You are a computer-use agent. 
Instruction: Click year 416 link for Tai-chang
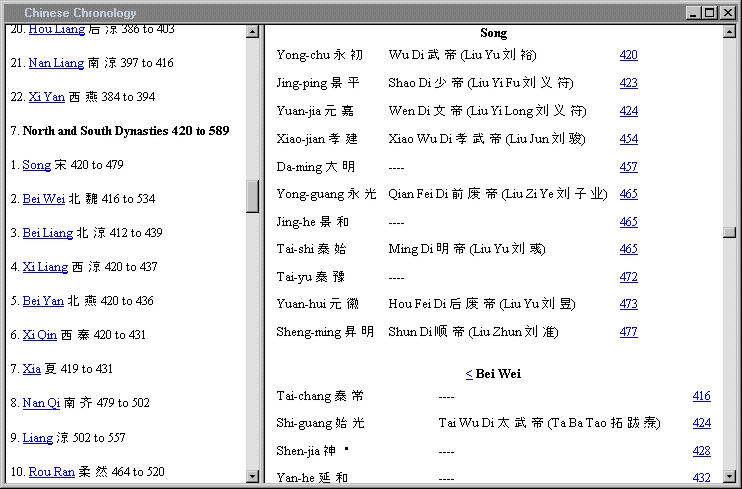click(x=701, y=396)
